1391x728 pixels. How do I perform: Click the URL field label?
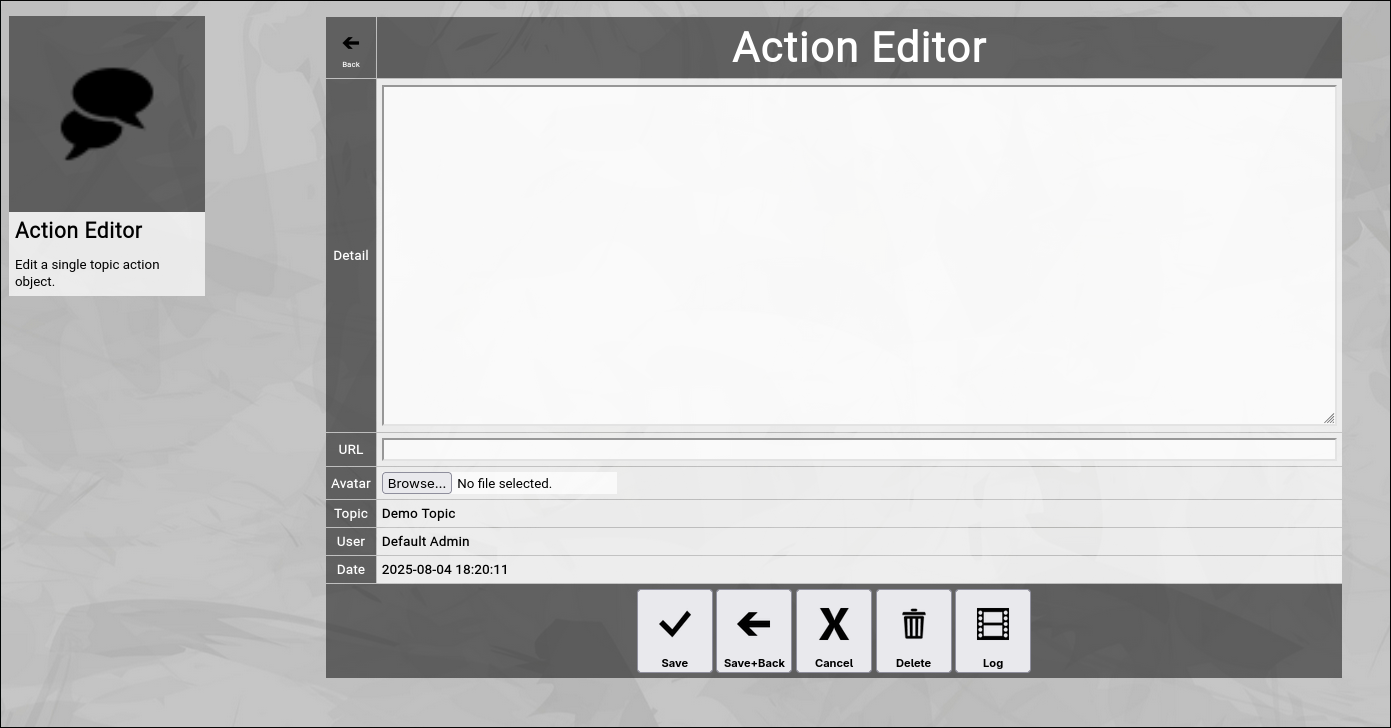[x=351, y=450]
